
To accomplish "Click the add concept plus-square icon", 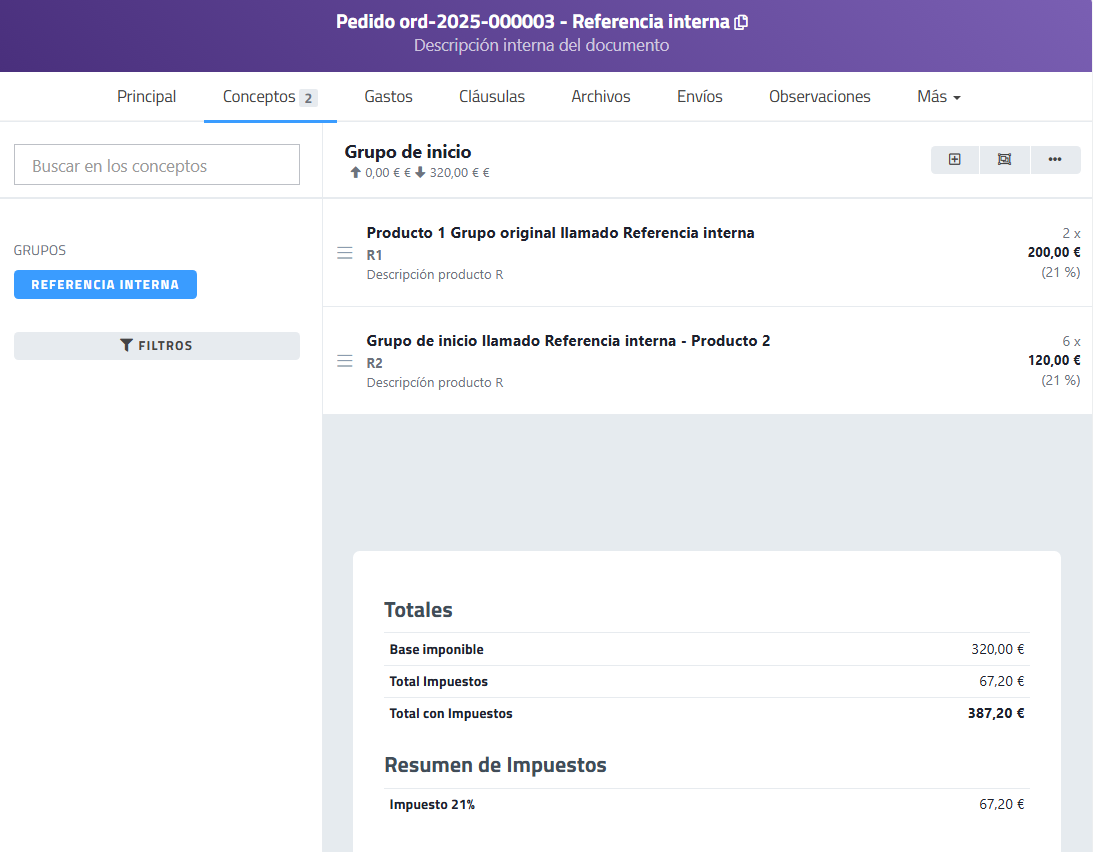I will point(955,160).
